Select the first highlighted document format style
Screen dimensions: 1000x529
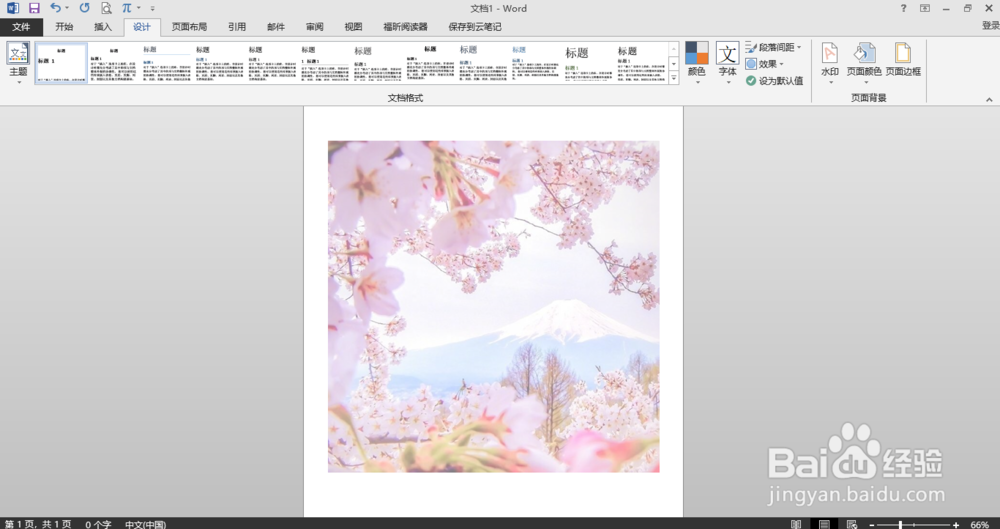(x=61, y=63)
